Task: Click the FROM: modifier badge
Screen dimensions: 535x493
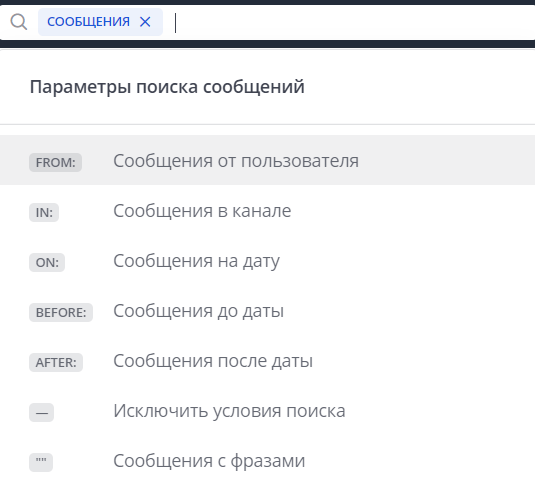Action: click(x=55, y=162)
